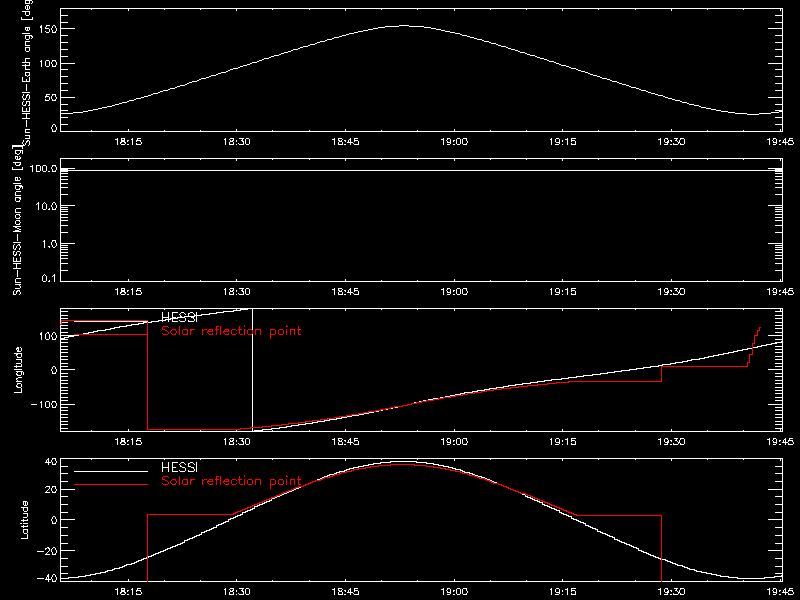Click the red legend line sample in Latitude plot
Image resolution: width=800 pixels, height=600 pixels.
tap(111, 484)
